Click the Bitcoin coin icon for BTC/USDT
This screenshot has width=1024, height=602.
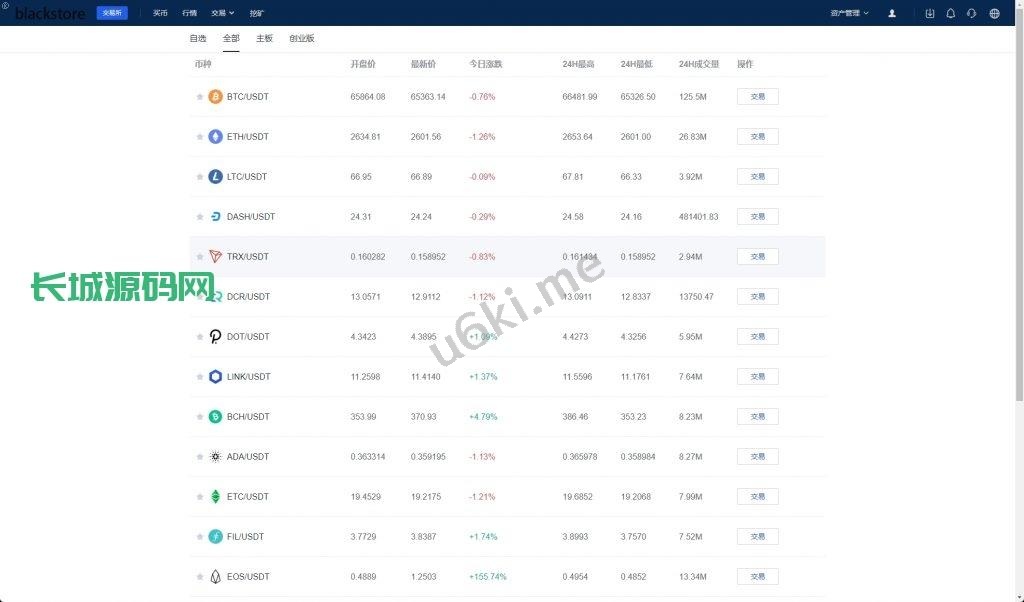point(215,97)
